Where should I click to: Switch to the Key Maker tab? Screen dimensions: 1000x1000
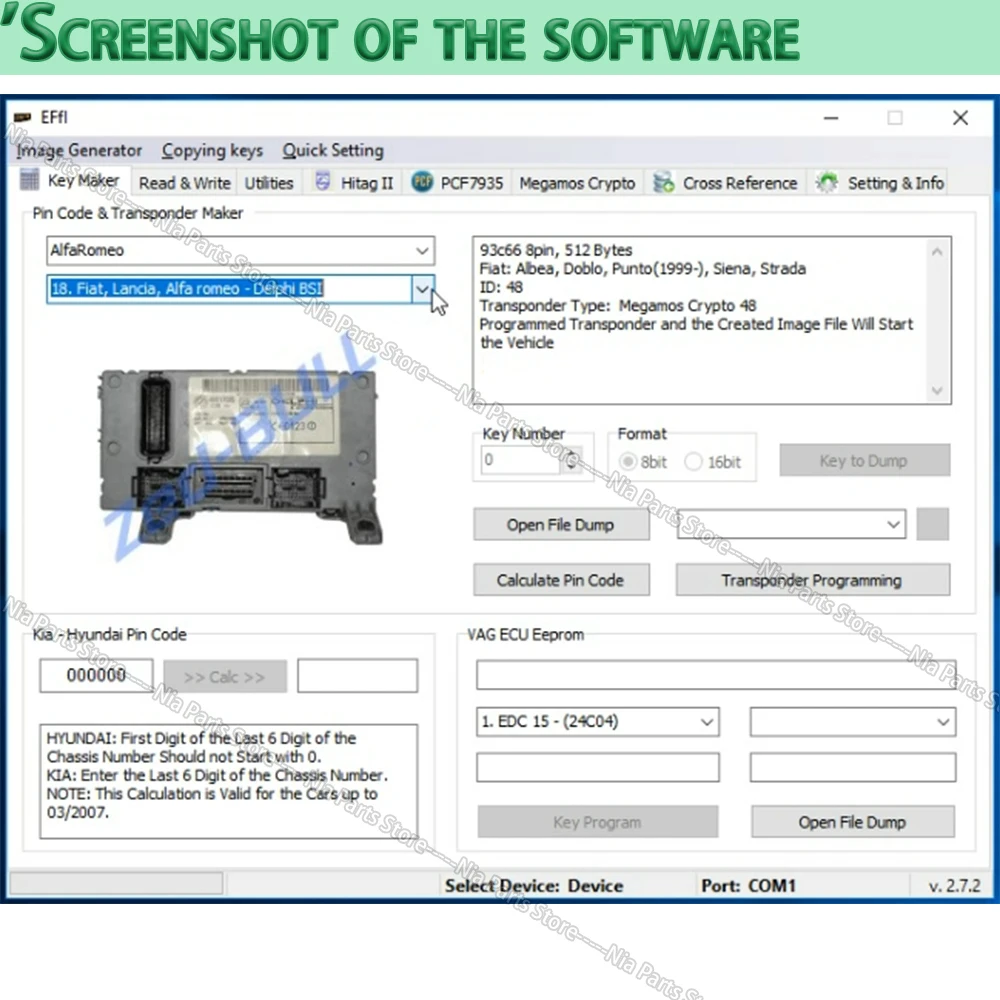click(72, 180)
